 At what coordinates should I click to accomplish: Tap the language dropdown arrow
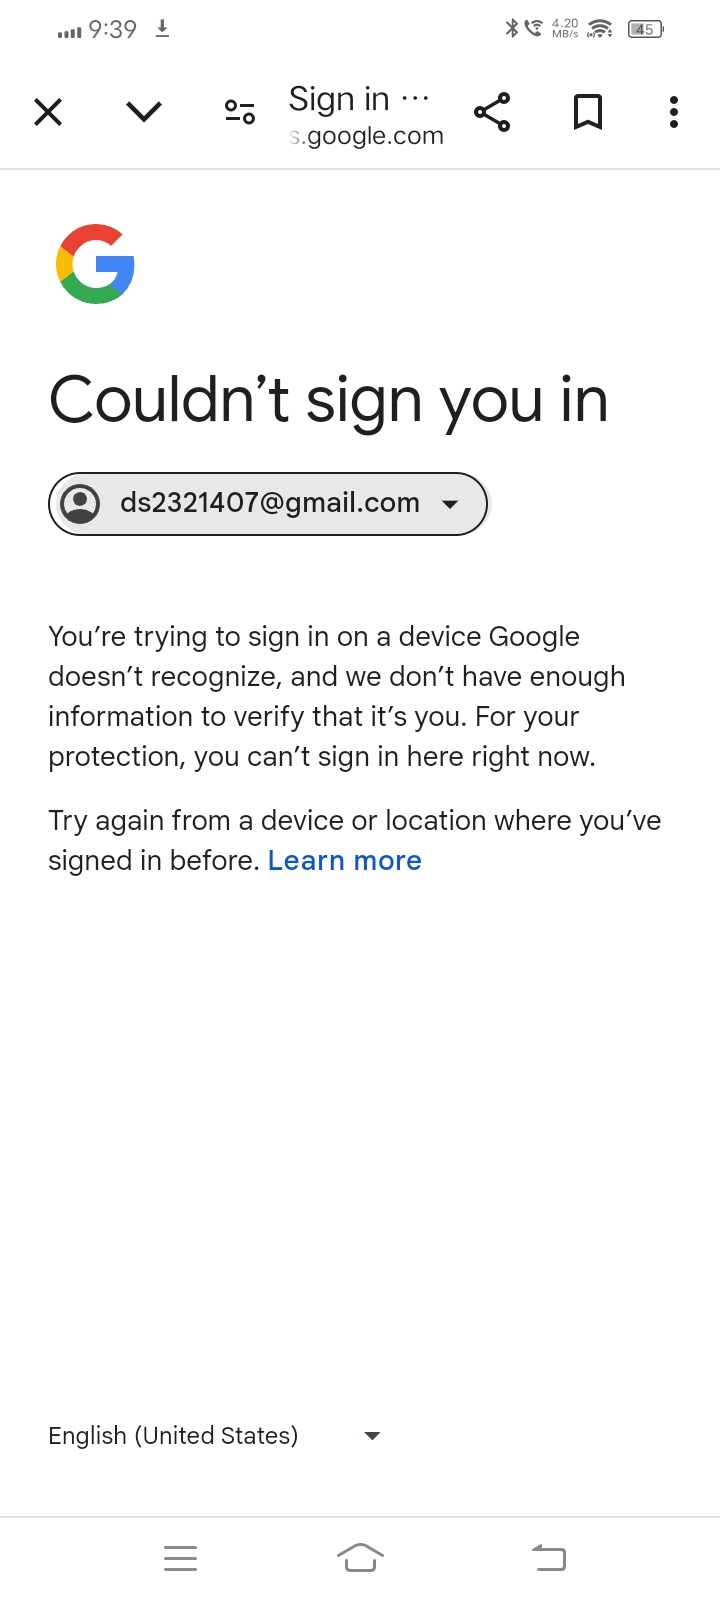click(x=372, y=1436)
